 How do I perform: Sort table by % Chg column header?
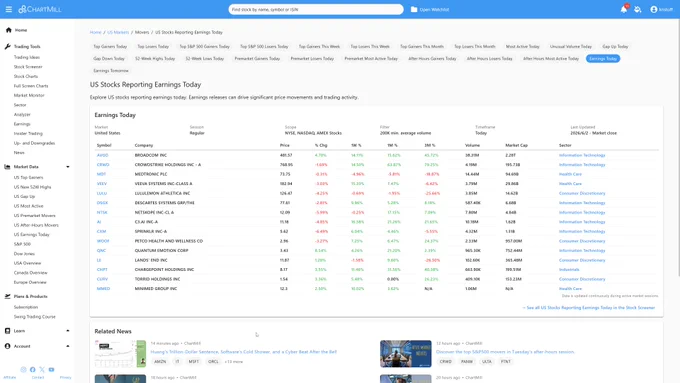[321, 145]
